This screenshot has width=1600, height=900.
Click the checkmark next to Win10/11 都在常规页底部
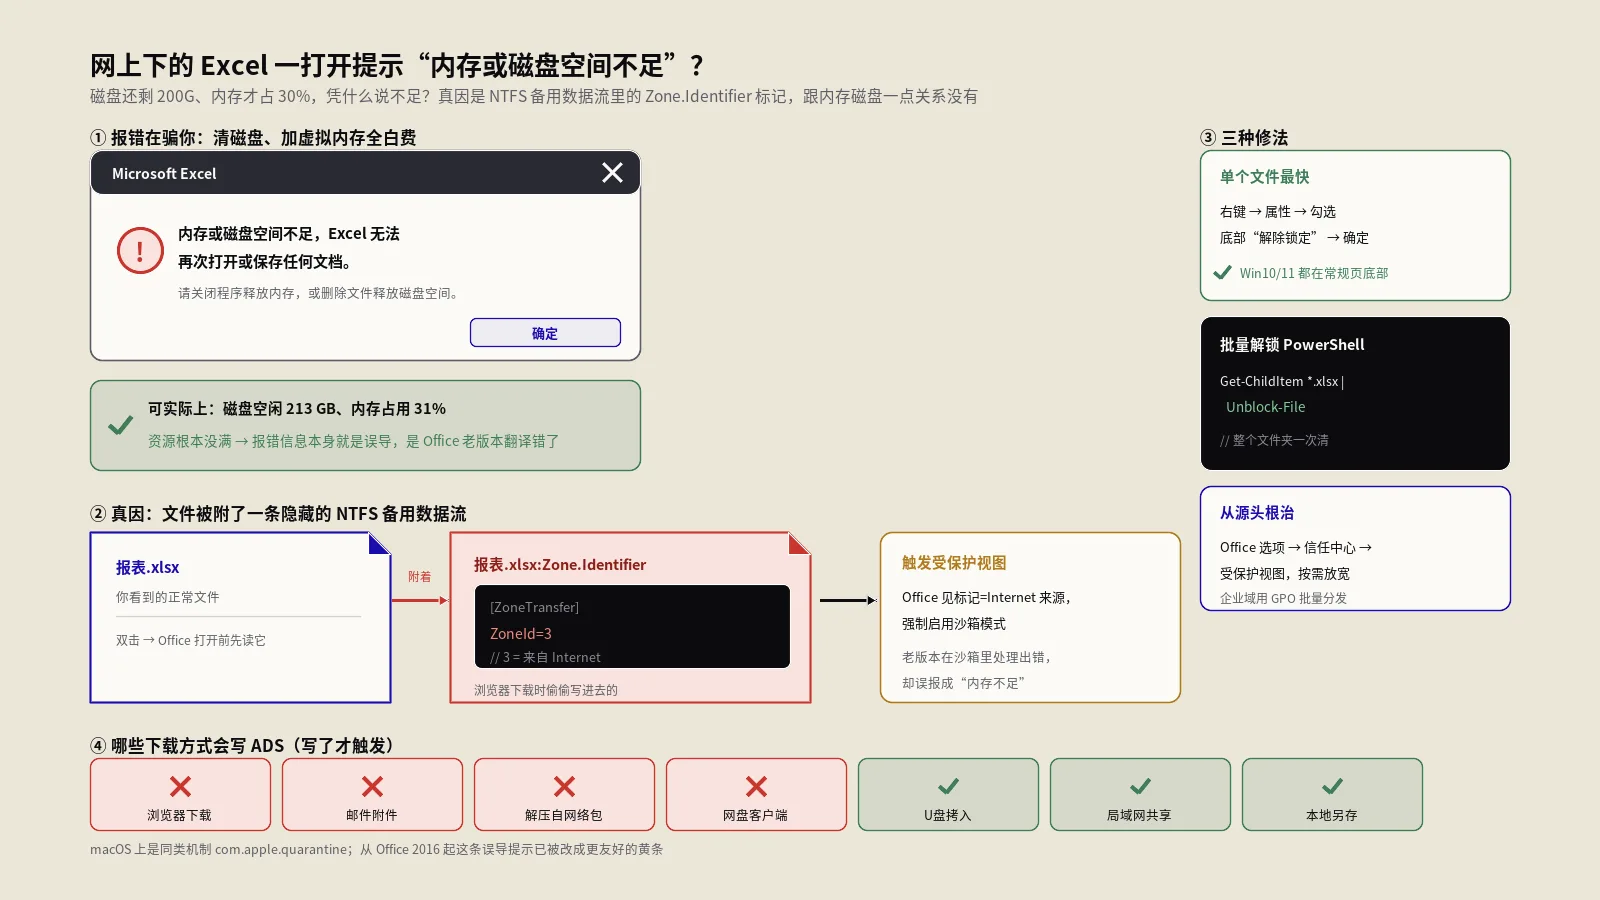(1222, 272)
